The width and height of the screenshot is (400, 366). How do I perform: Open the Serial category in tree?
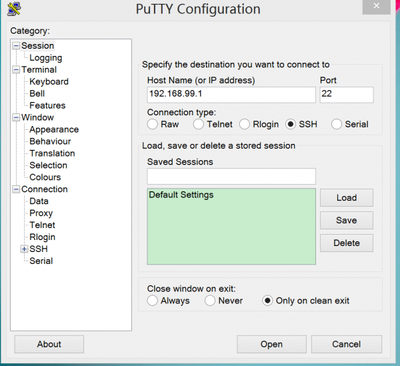[x=41, y=261]
